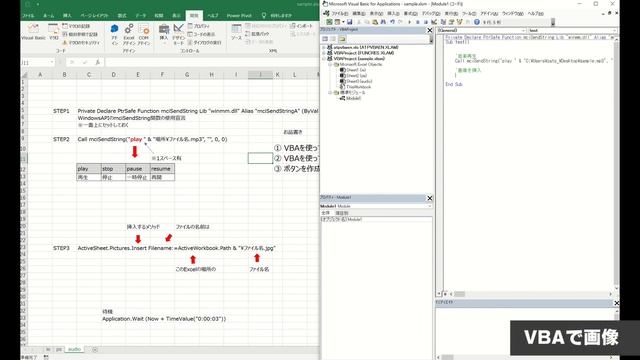Click プロパティ in the Controls group
The height and width of the screenshot is (360, 640).
(x=199, y=26)
